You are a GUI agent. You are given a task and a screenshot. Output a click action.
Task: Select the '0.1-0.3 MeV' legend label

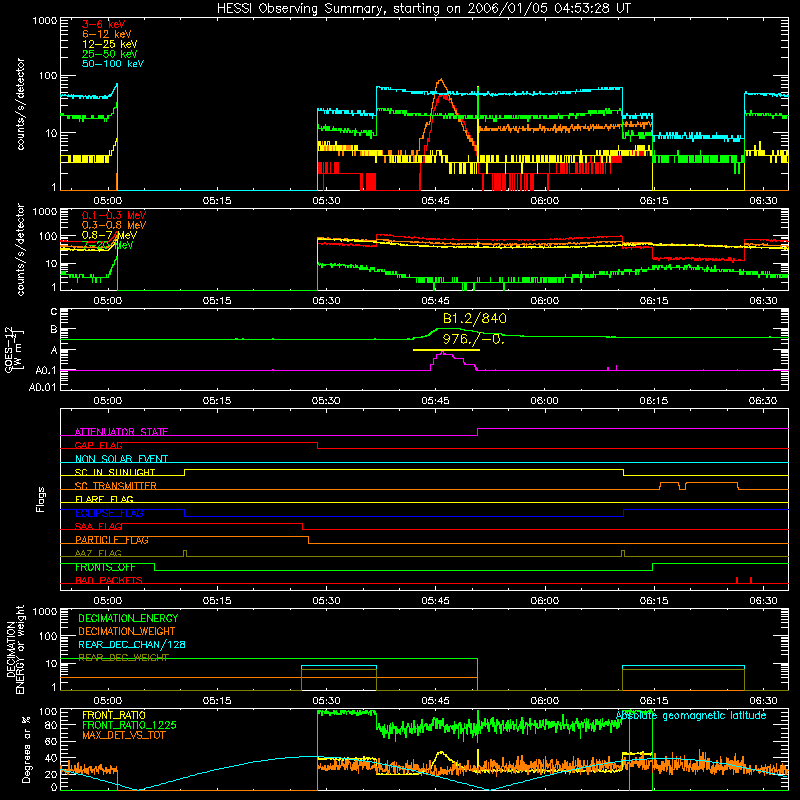coord(114,215)
